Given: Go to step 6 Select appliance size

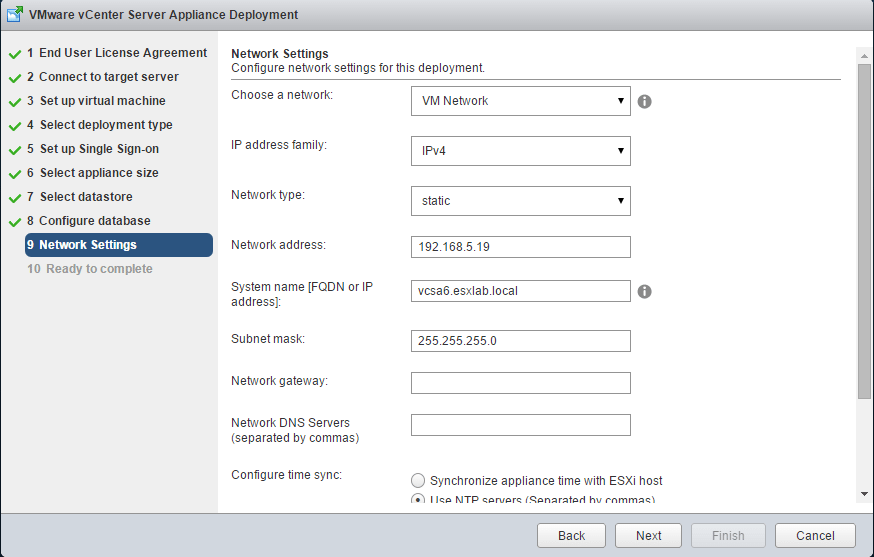Looking at the screenshot, I should (x=93, y=173).
